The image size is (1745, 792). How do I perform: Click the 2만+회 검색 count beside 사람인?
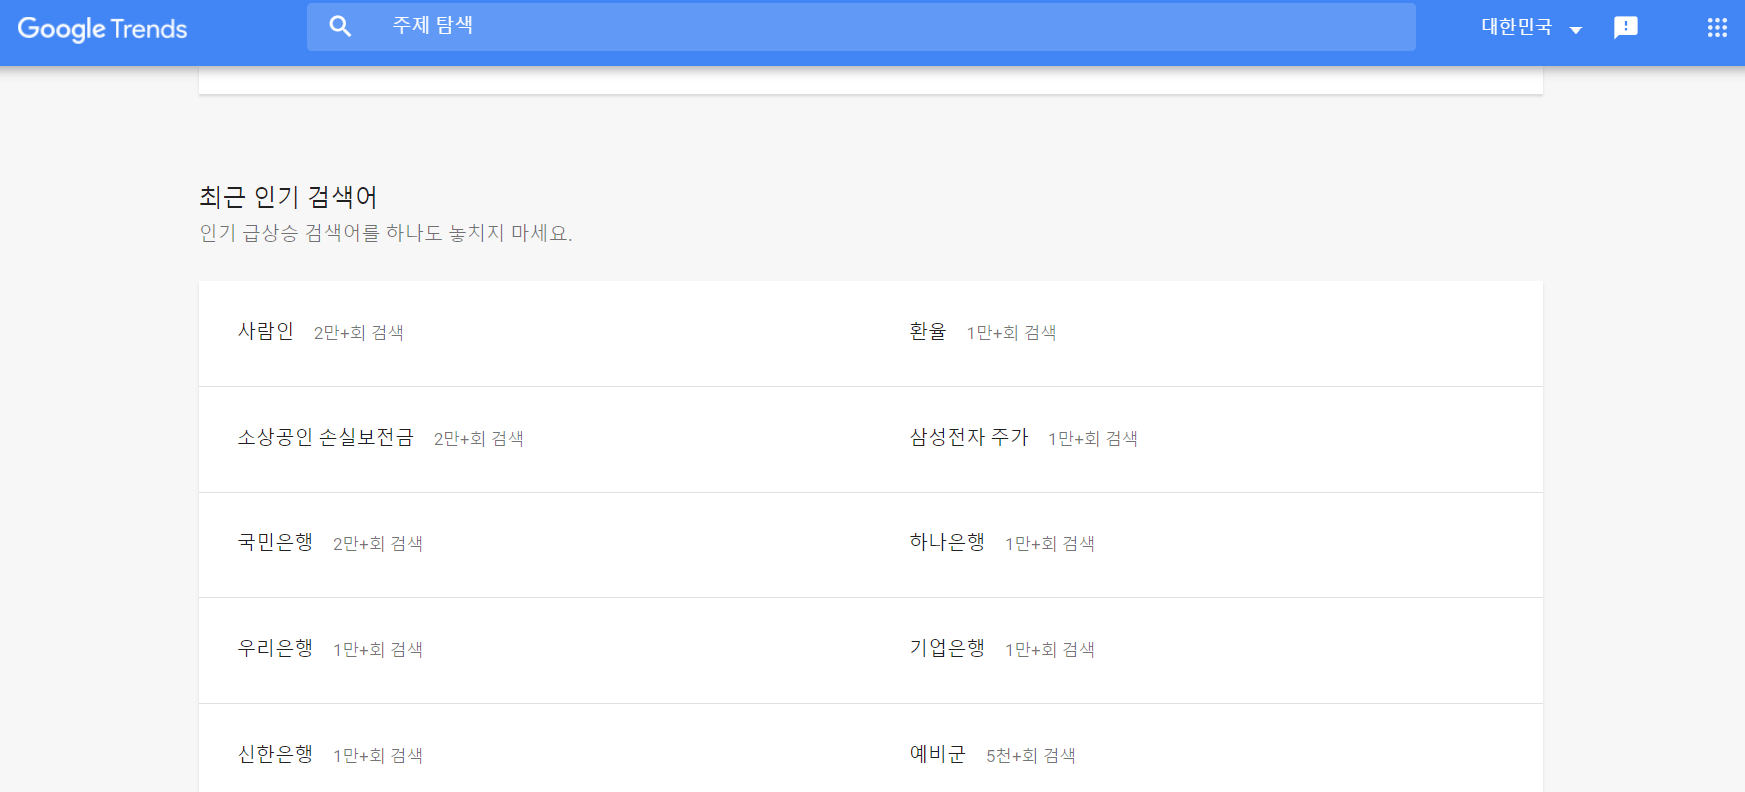point(359,333)
